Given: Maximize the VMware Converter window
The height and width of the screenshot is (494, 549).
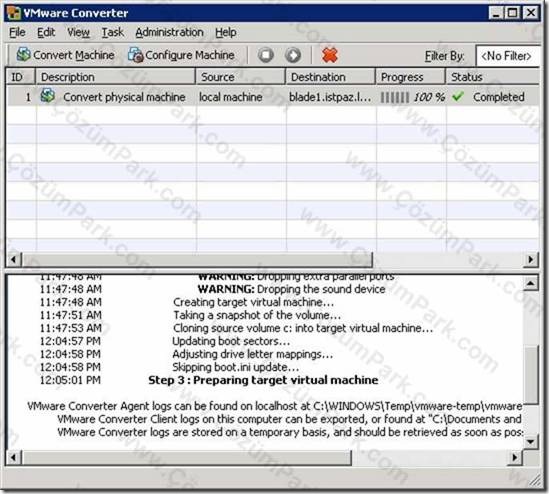Looking at the screenshot, I should (x=512, y=13).
